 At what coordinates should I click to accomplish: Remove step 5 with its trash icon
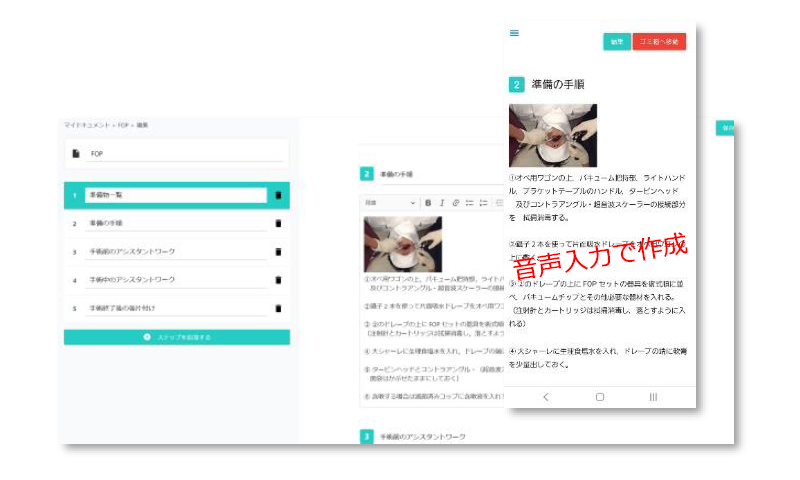pos(279,309)
